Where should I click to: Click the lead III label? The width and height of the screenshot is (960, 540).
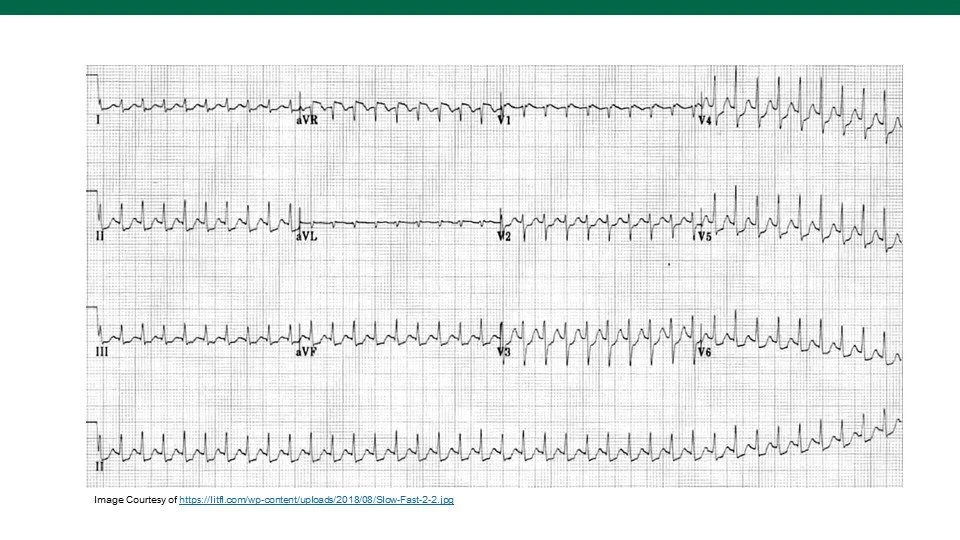click(x=102, y=351)
